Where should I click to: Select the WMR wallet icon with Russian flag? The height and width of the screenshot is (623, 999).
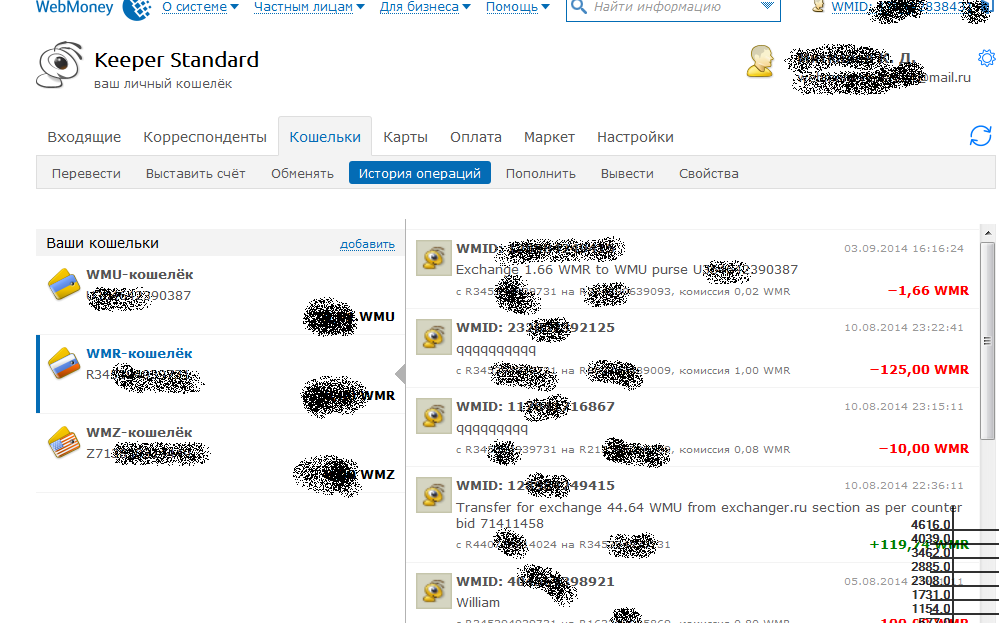click(x=64, y=363)
